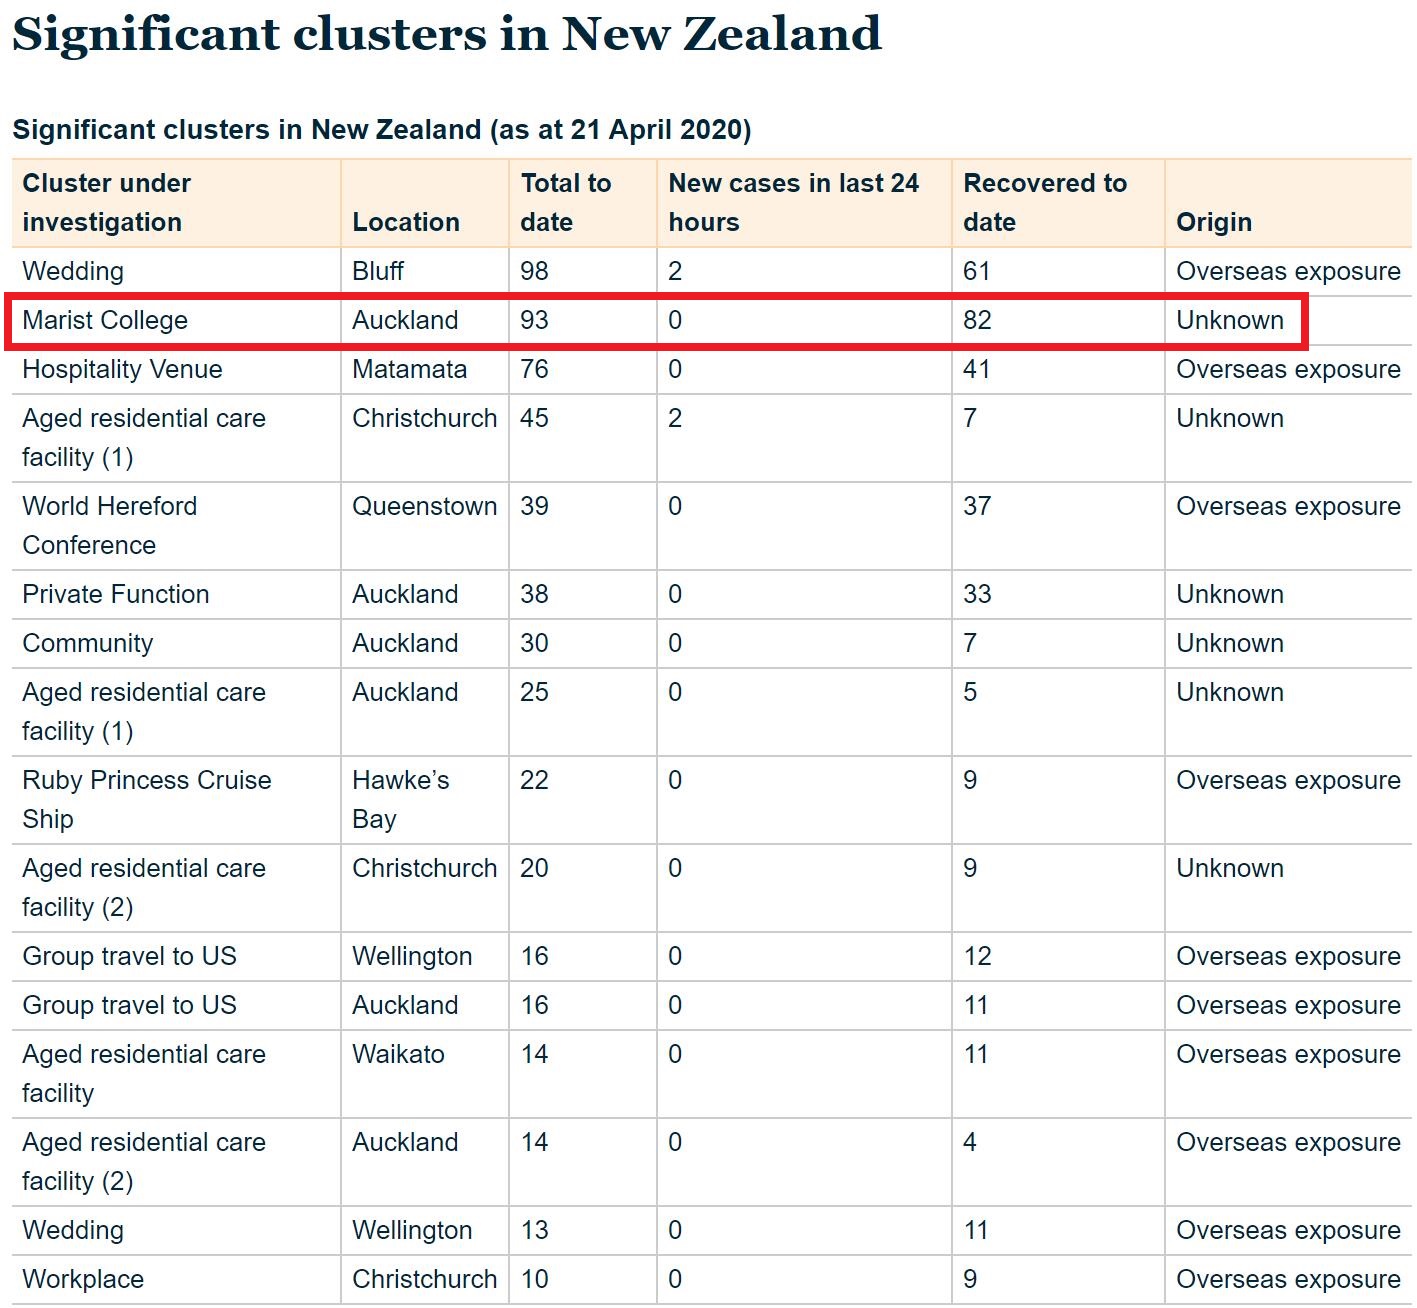Click total '30' in the Community row
The width and height of the screenshot is (1417, 1308).
[x=534, y=643]
